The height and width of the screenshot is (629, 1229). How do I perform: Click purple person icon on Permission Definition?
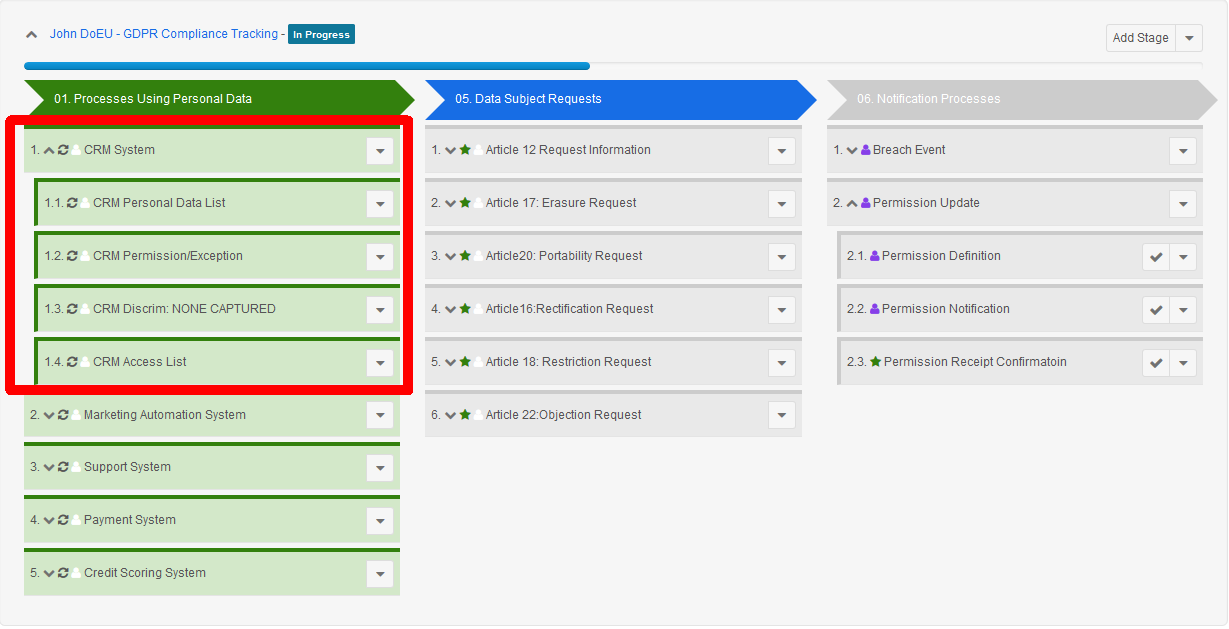click(875, 256)
